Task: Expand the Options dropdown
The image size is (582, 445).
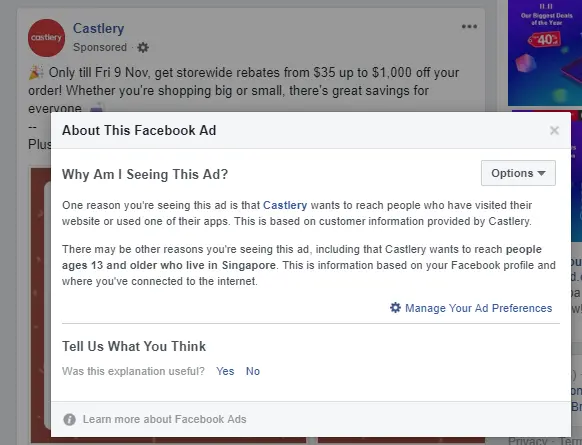Action: click(x=518, y=173)
